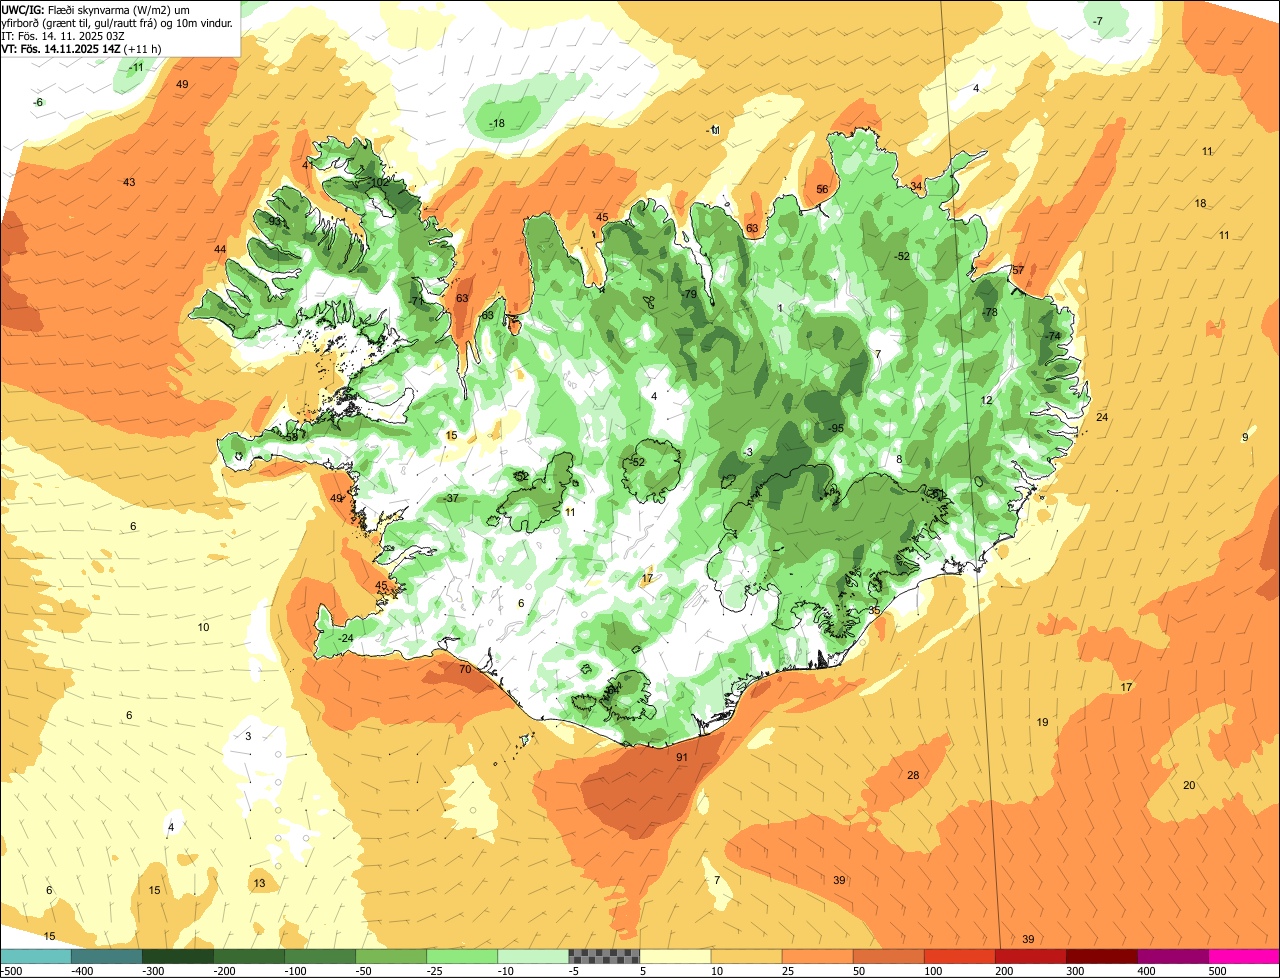Screen dimensions: 1280x978
Task: Click the map value '56' on the northeast coast
Action: click(x=822, y=189)
